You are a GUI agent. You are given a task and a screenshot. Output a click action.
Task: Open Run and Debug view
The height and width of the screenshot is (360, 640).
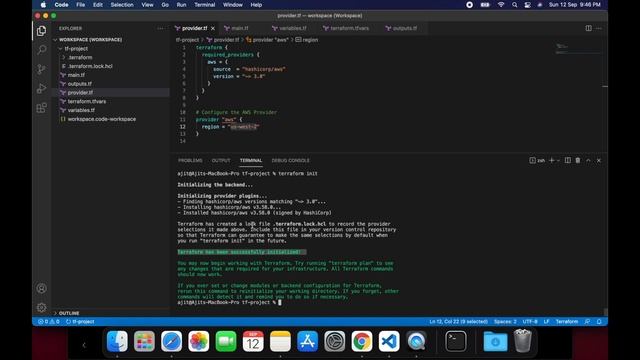(41, 88)
